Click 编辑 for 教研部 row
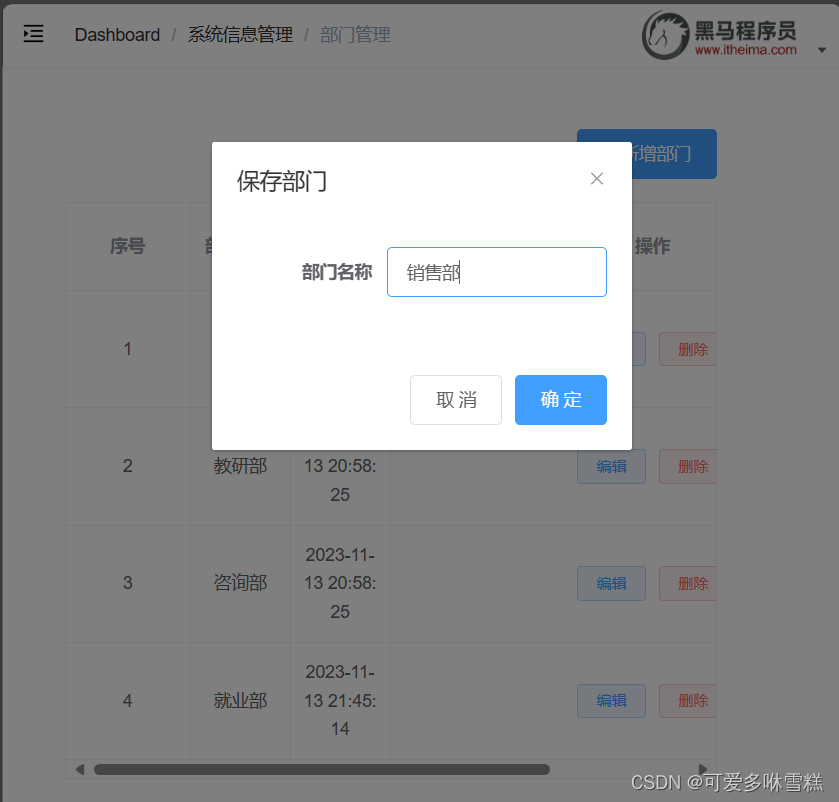 click(x=611, y=466)
